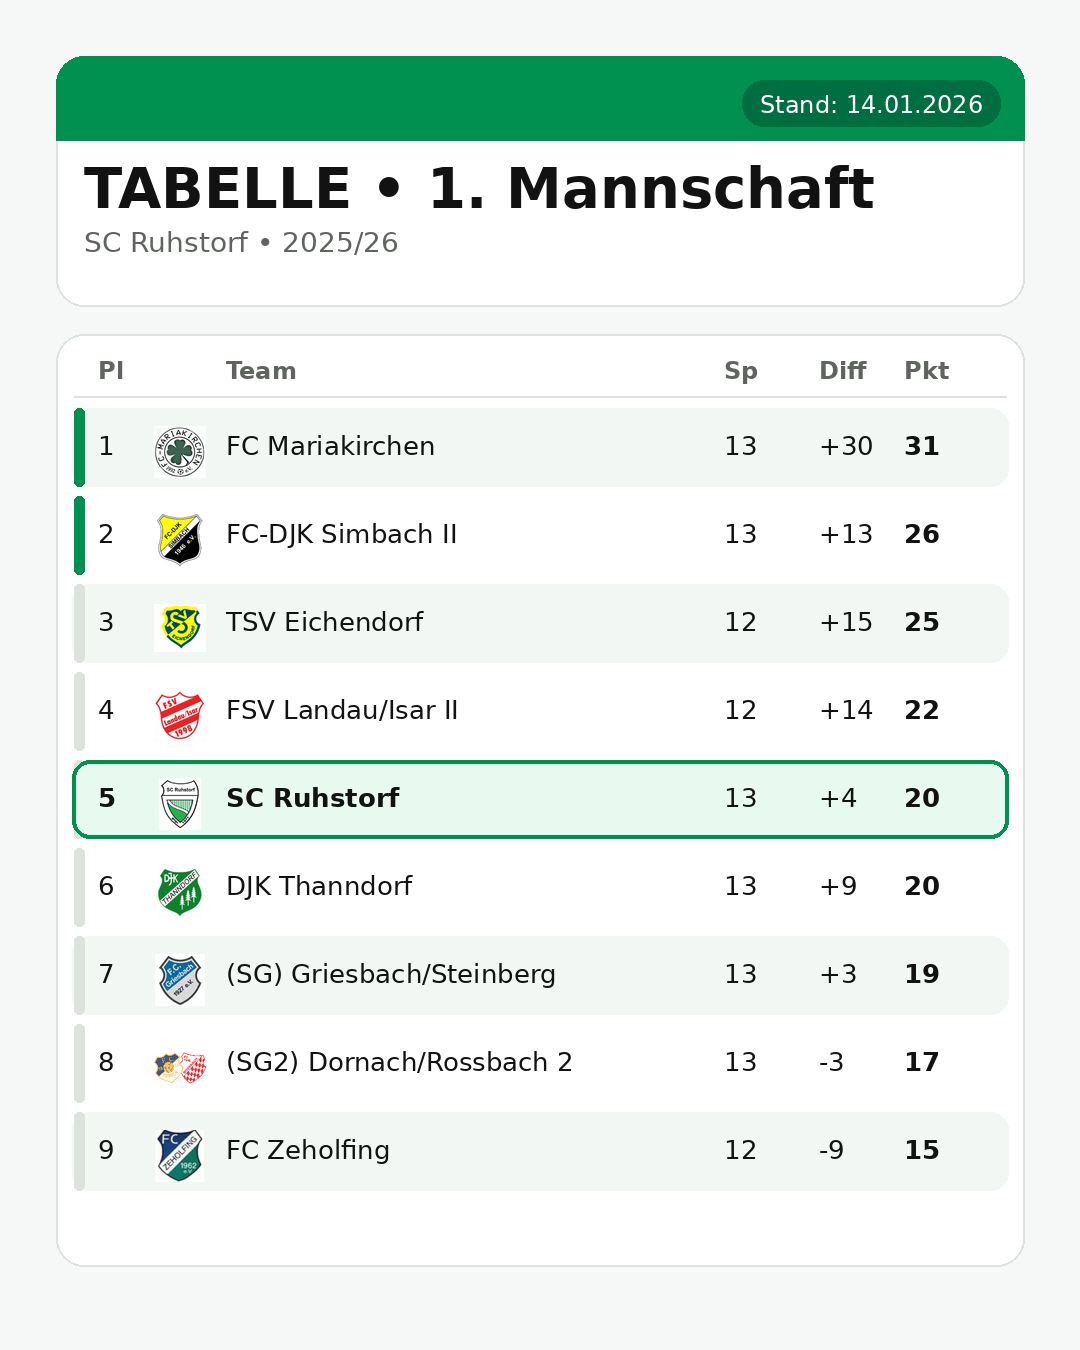Open the highlighted SC Ruhstorf team name
This screenshot has height=1350, width=1080.
click(312, 798)
